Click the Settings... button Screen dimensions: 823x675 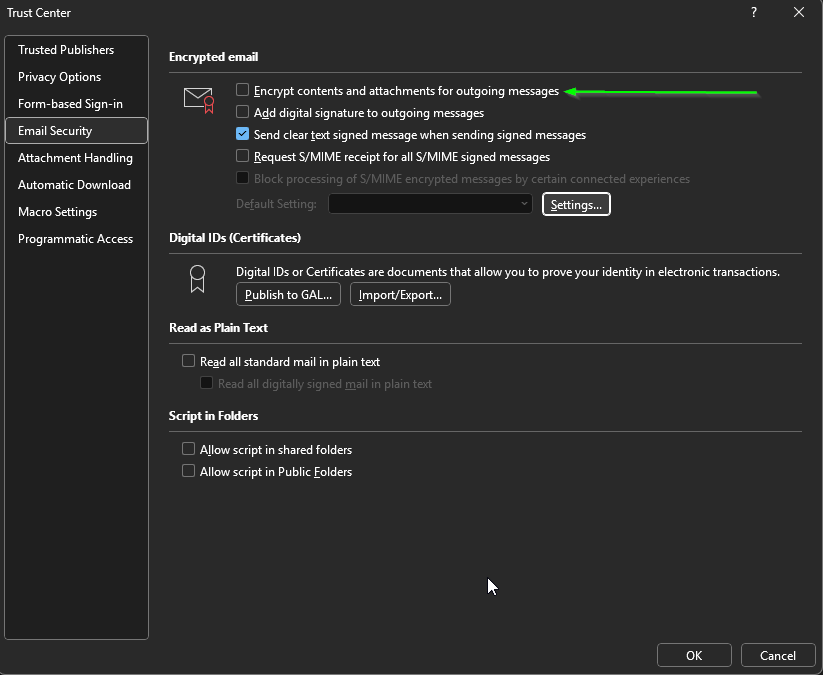(576, 204)
